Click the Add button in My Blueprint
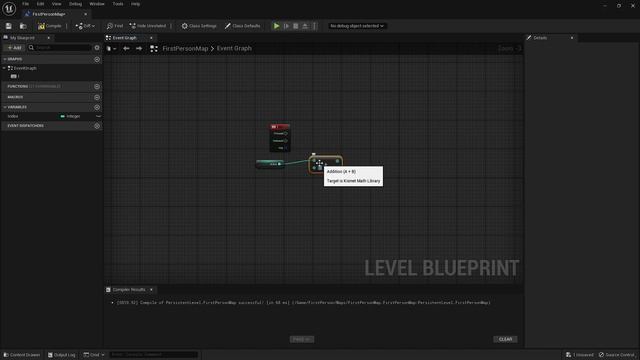The height and width of the screenshot is (360, 640). point(14,48)
